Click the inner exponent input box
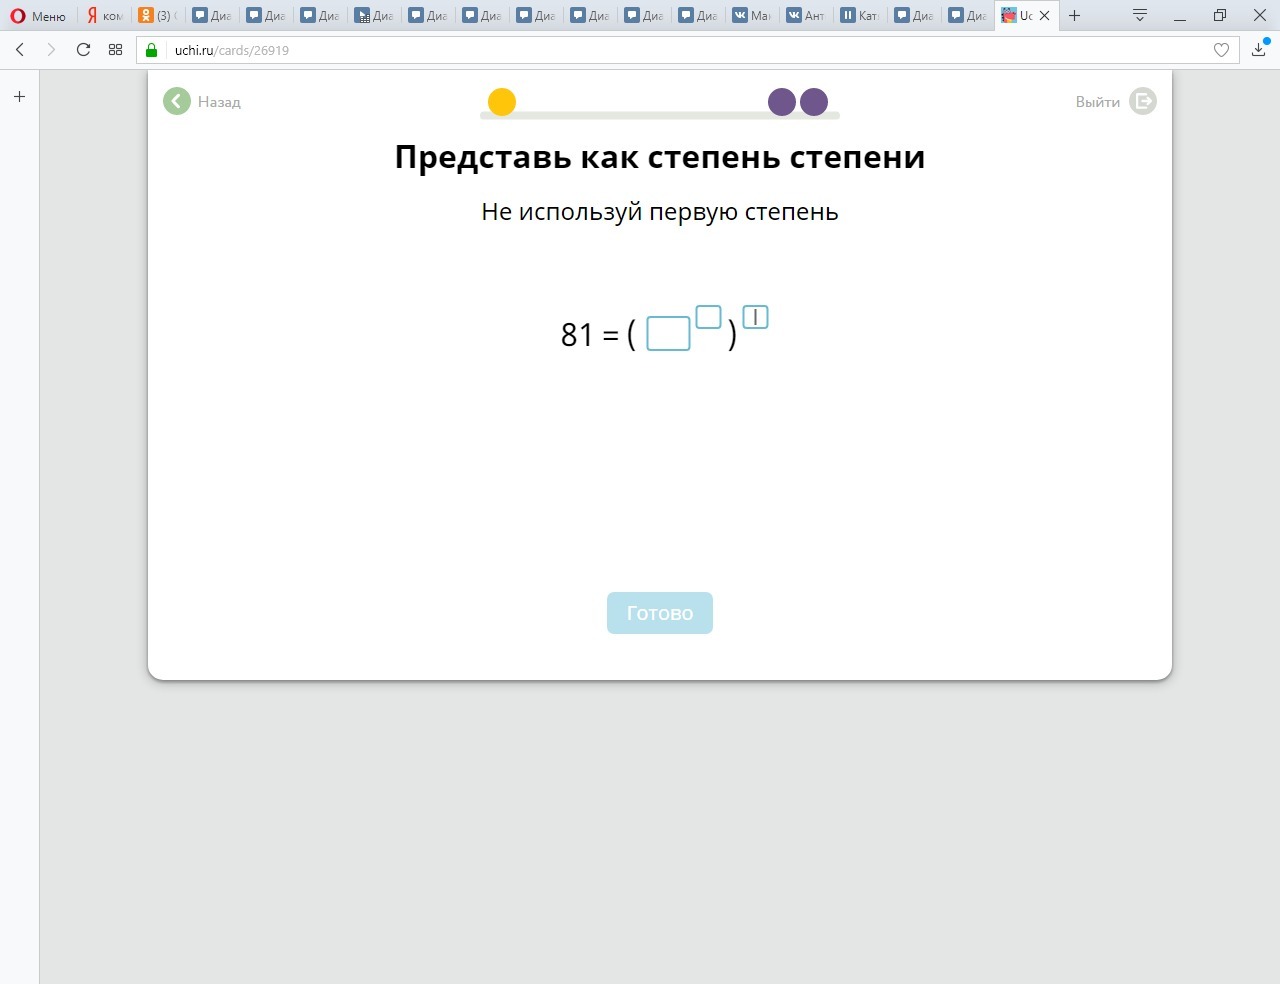 [x=708, y=317]
